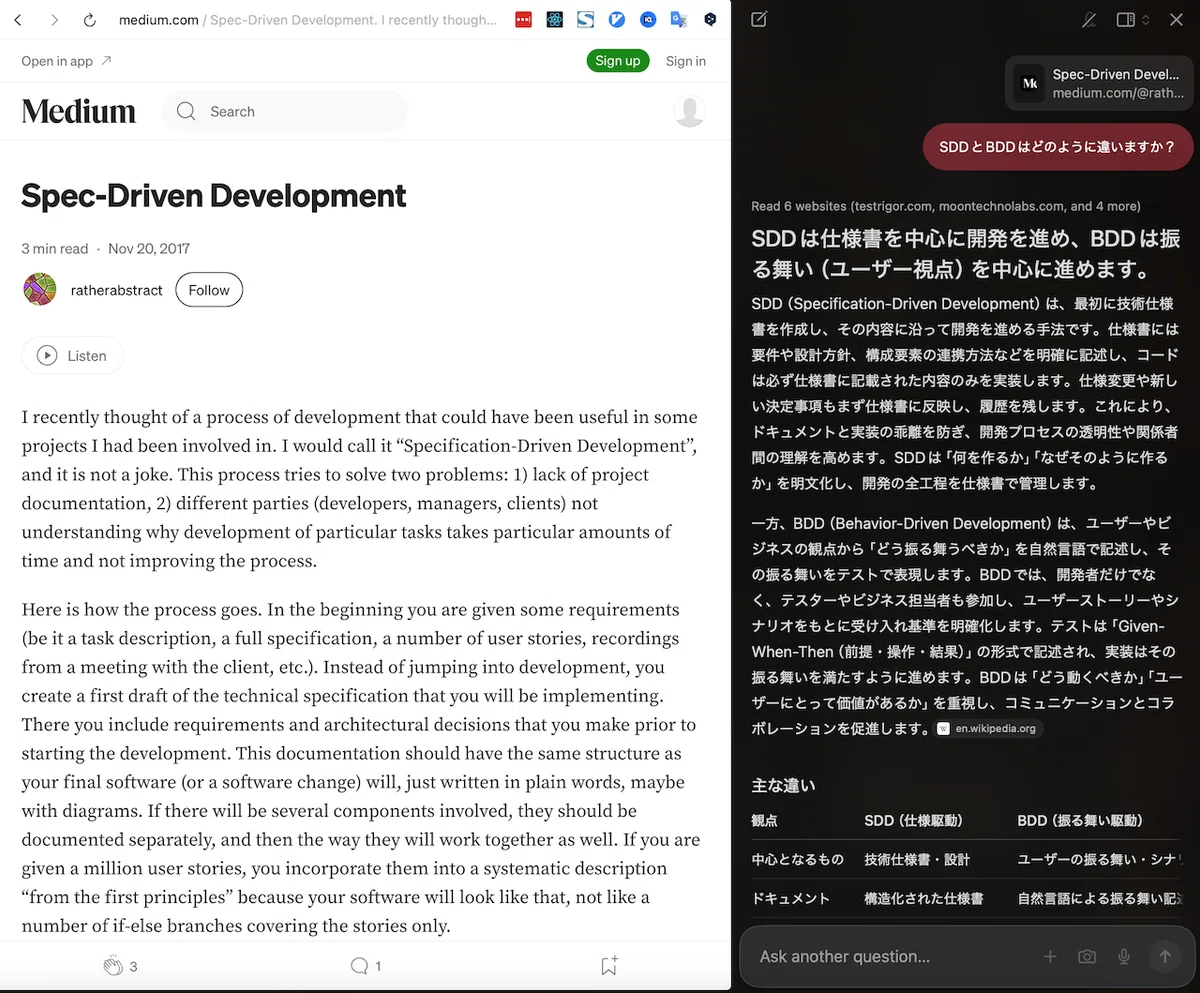Screen dimensions: 1200x993
Task: Toggle the sidebar layout panel icon
Action: 1126,20
